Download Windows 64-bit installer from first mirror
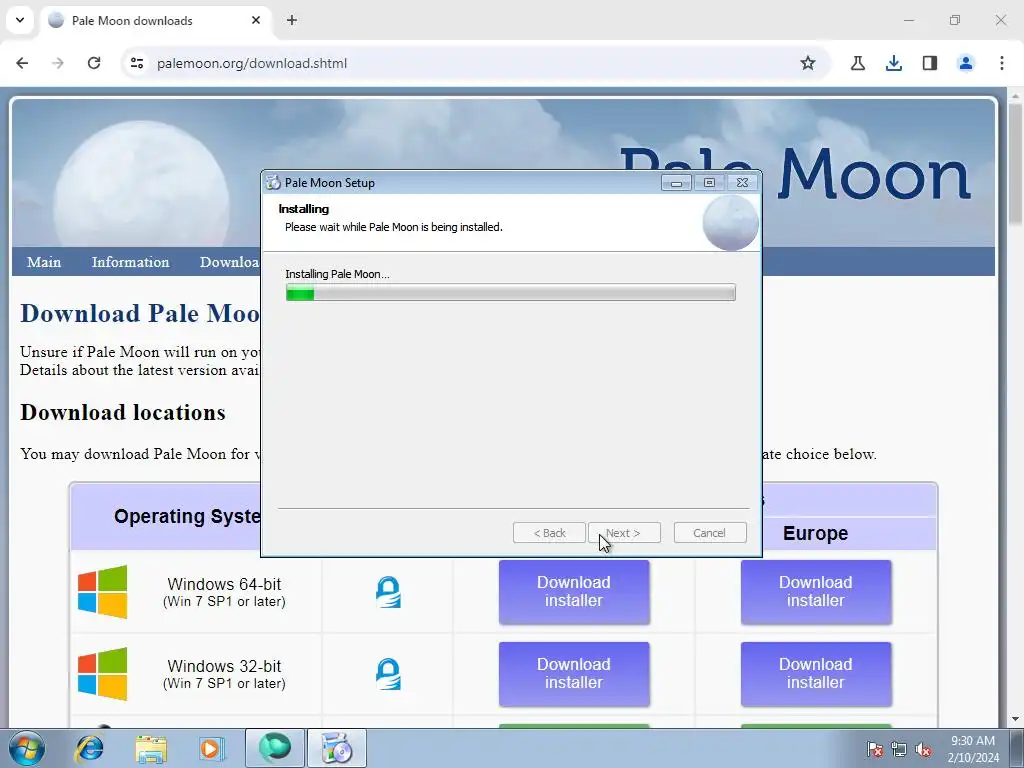This screenshot has width=1024, height=768. [574, 592]
